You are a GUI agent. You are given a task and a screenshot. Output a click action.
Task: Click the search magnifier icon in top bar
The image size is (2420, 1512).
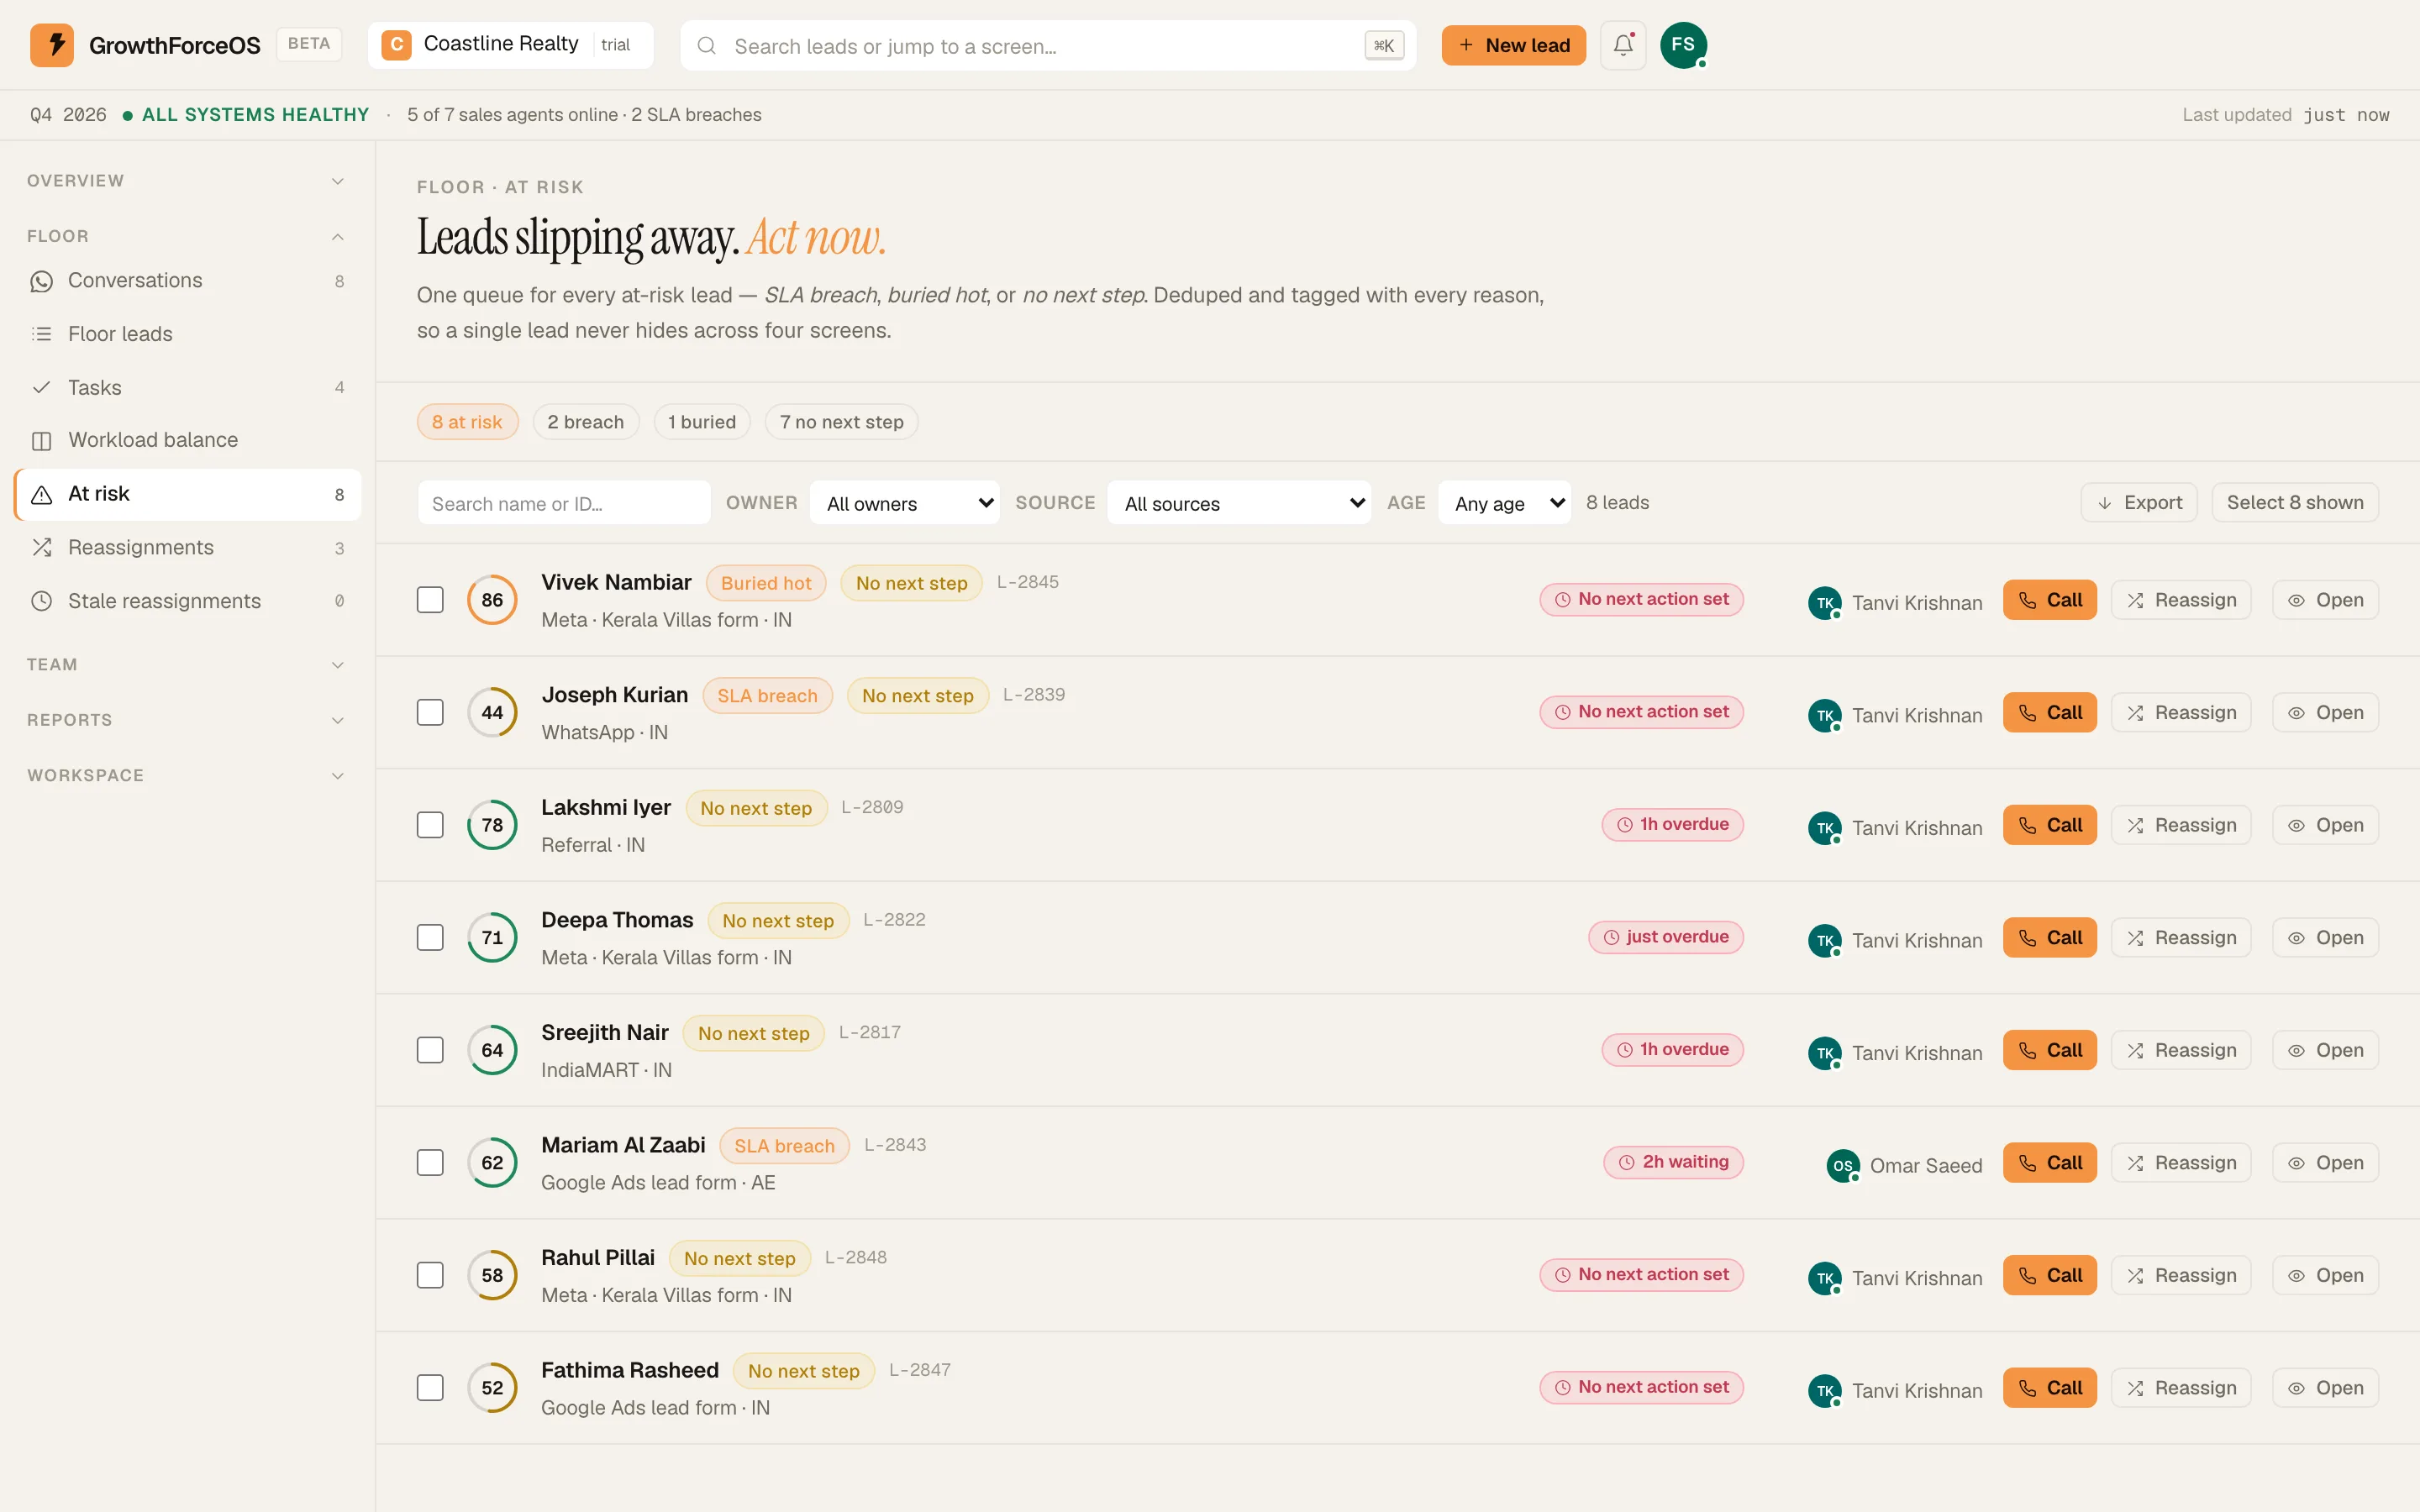coord(707,46)
